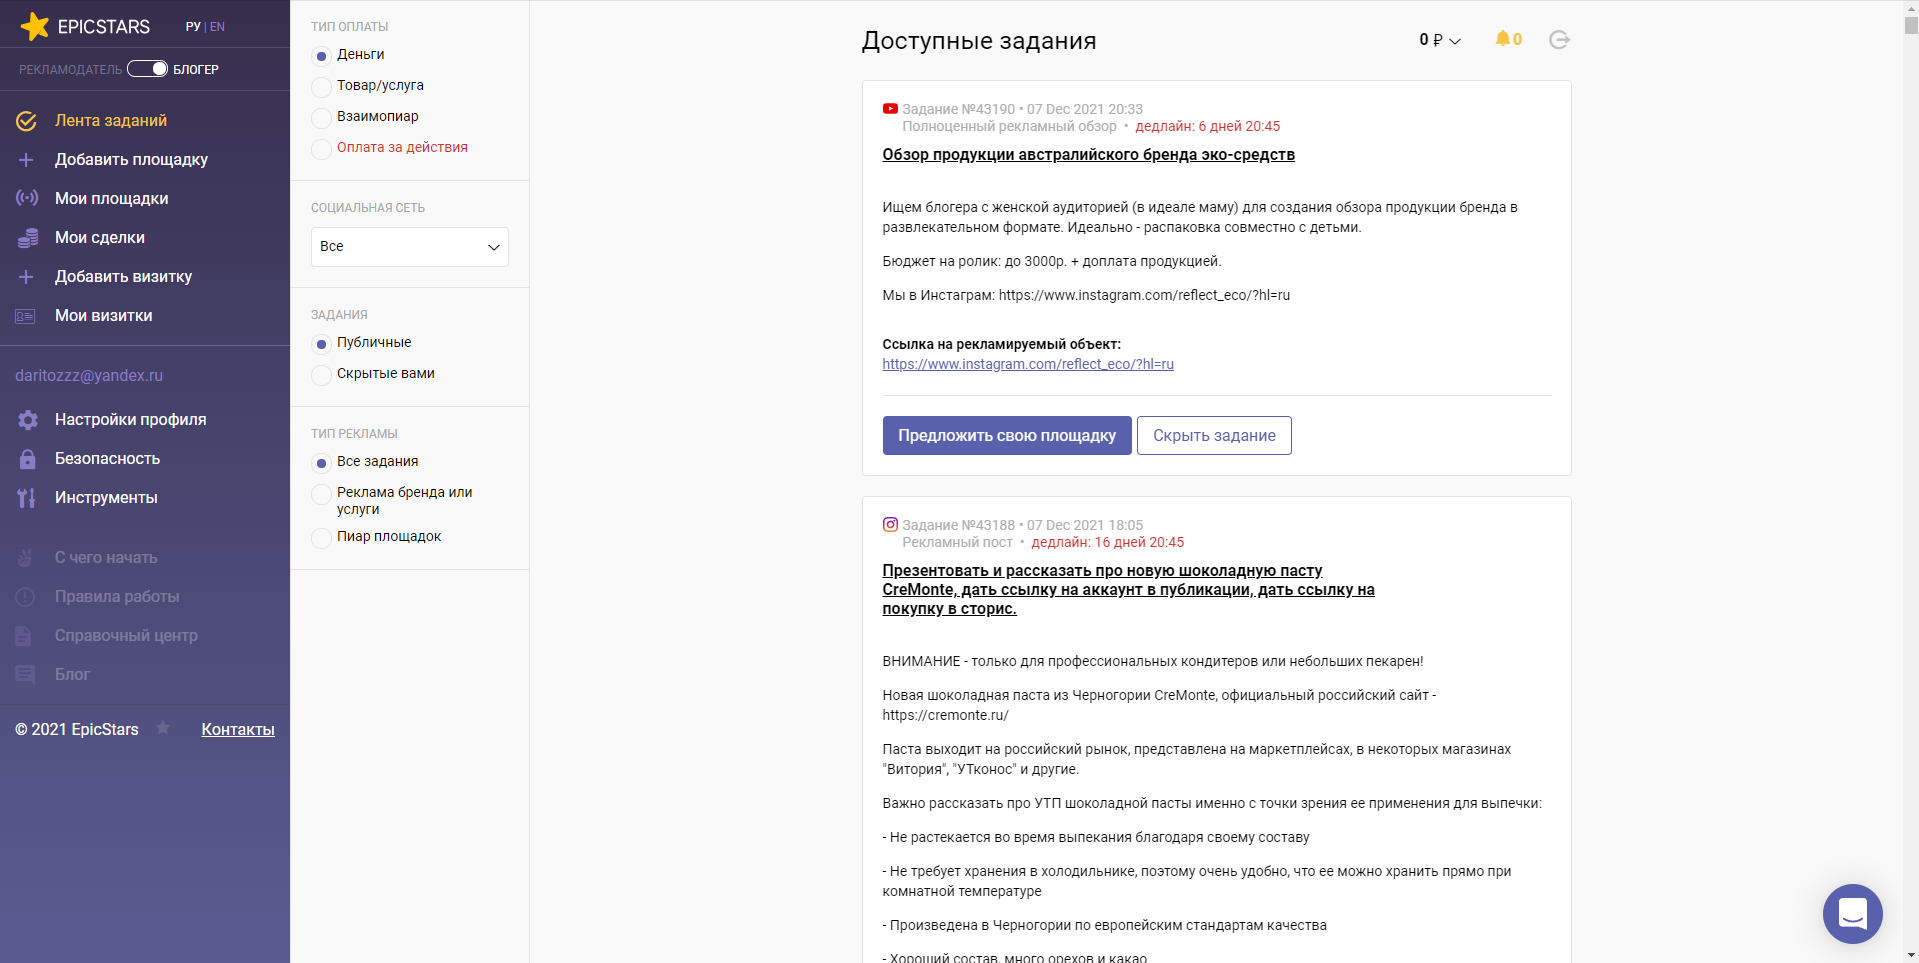Click Доступные задания heading
This screenshot has height=963, width=1919.
point(979,41)
